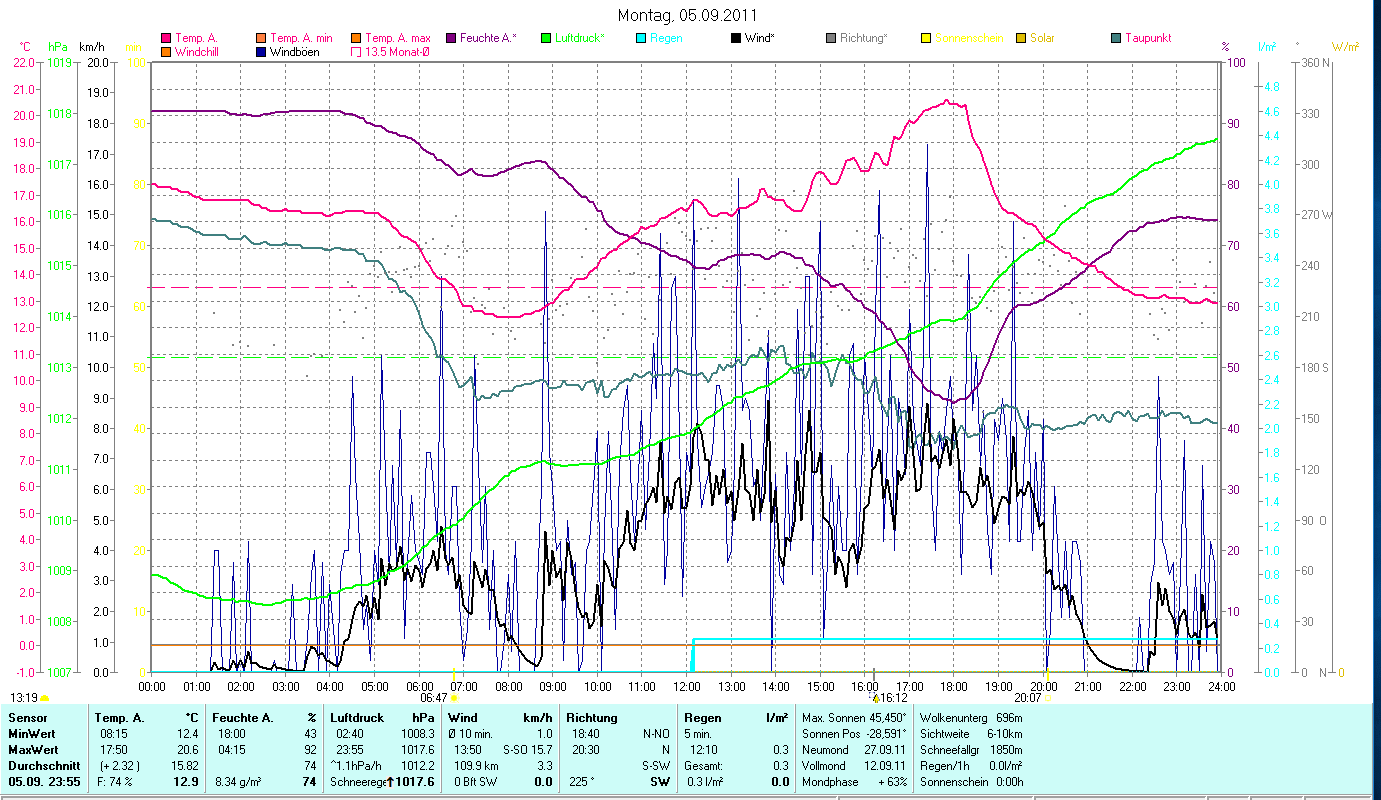Click the red up arrow before 1017.6

point(390,781)
